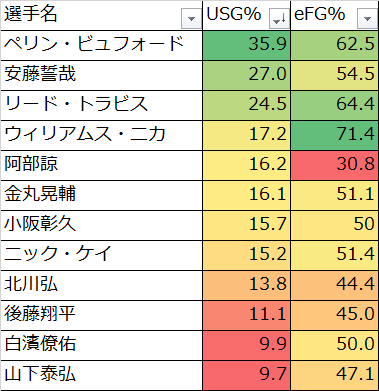Open the eFG% column filter dropdown
Image resolution: width=379 pixels, height=391 pixels.
click(x=367, y=19)
